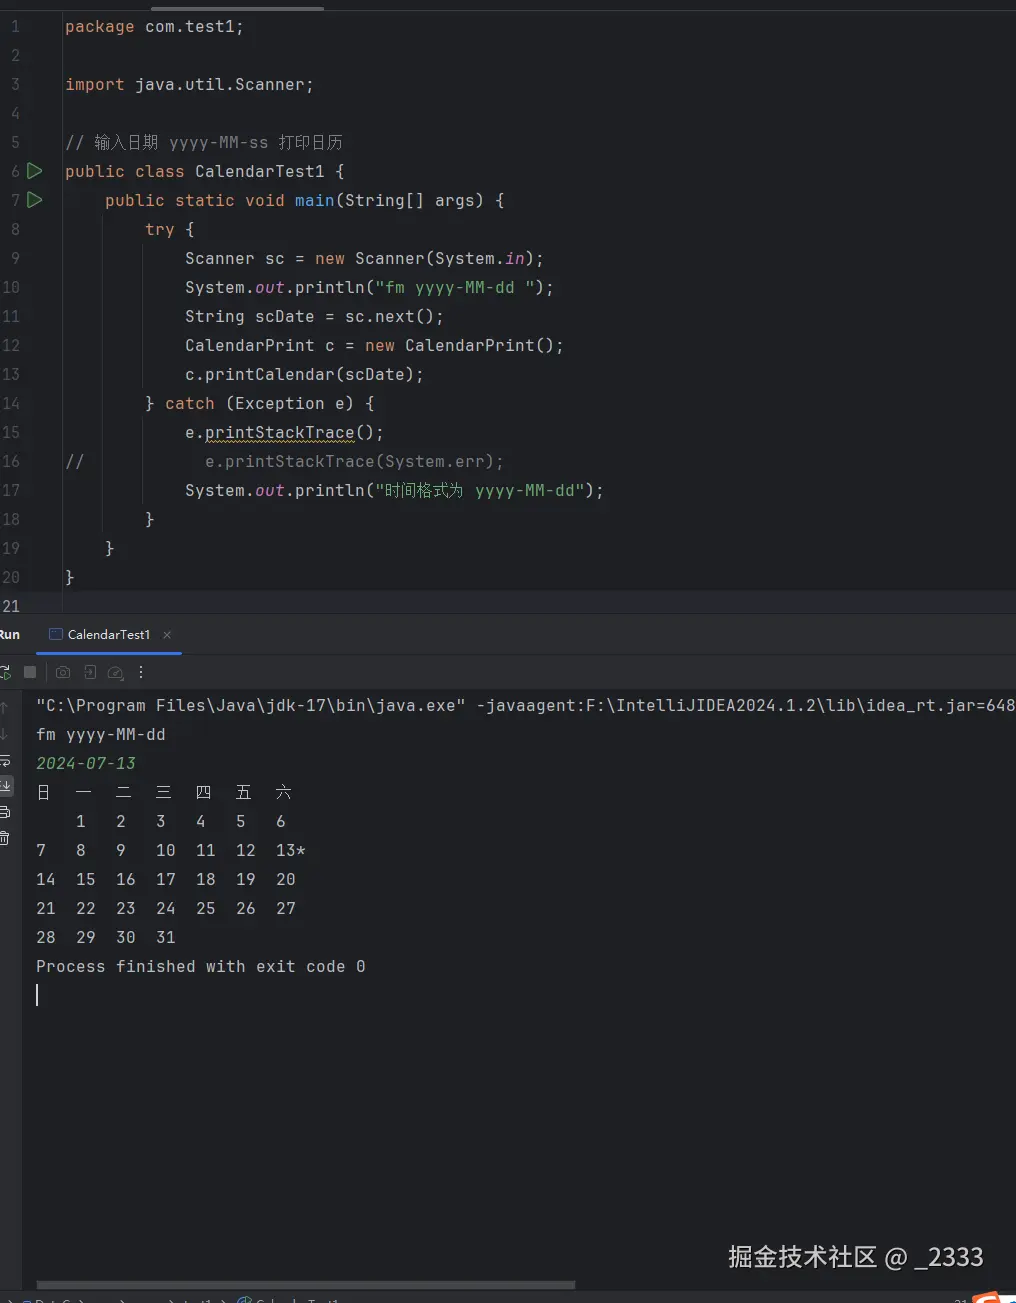Click the 'c.printCalendar(scDate);' statement

[304, 375]
